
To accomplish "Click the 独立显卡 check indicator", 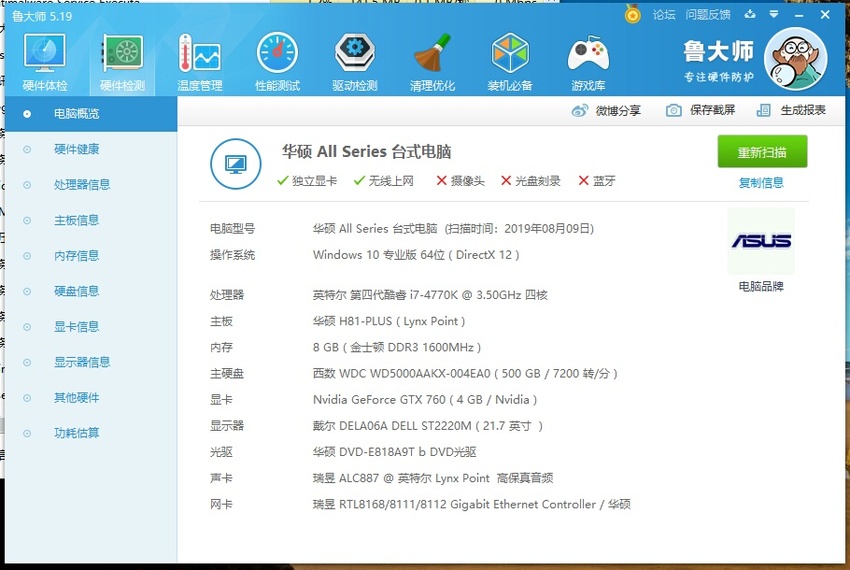I will pos(307,181).
